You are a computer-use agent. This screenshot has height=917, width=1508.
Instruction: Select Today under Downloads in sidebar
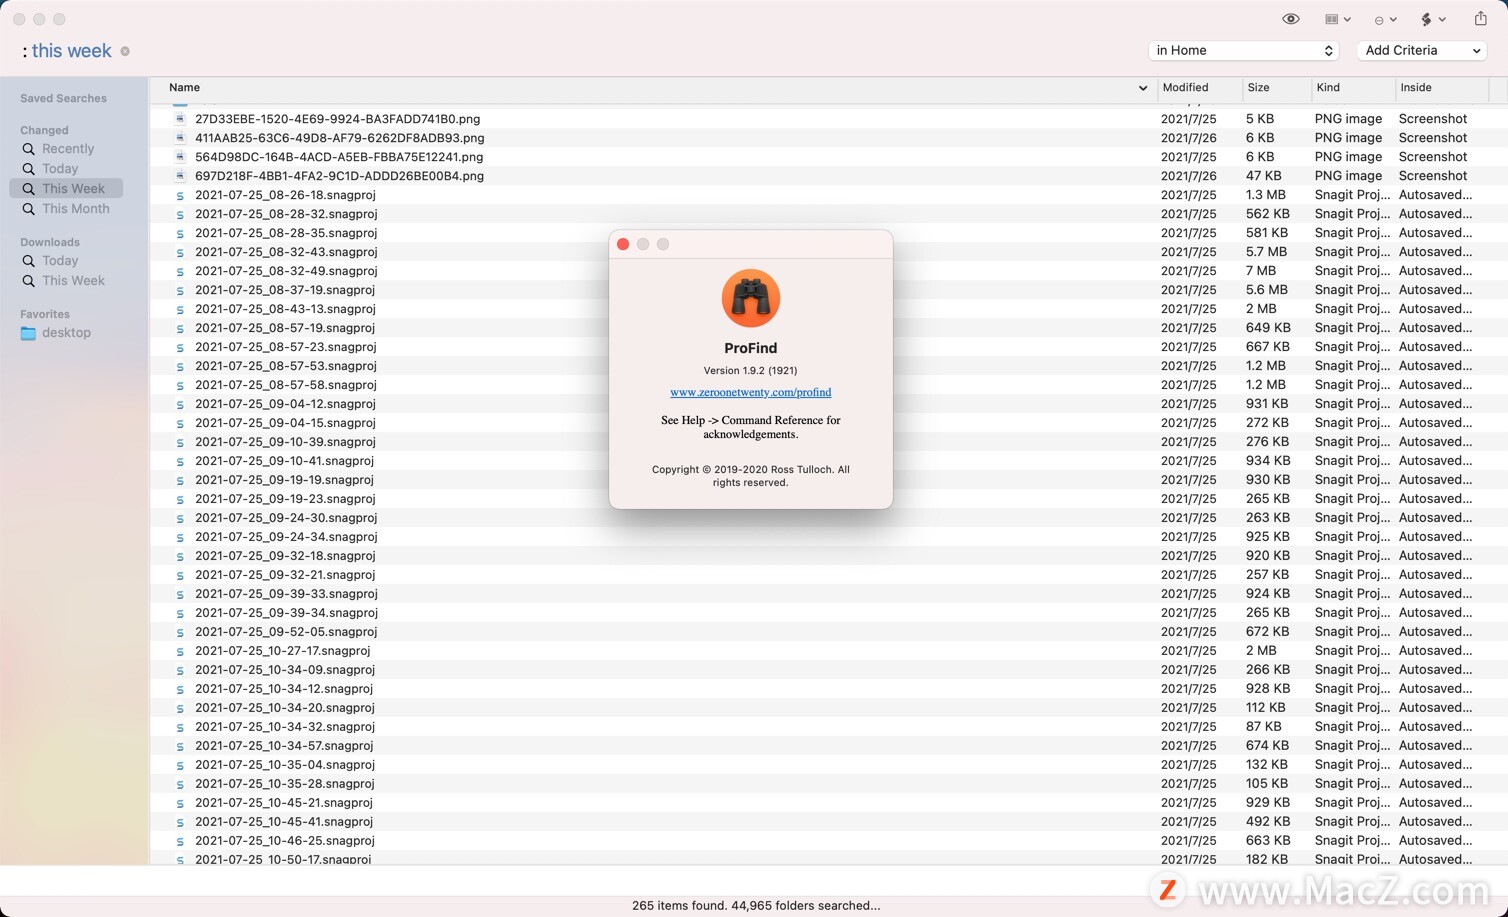point(60,261)
